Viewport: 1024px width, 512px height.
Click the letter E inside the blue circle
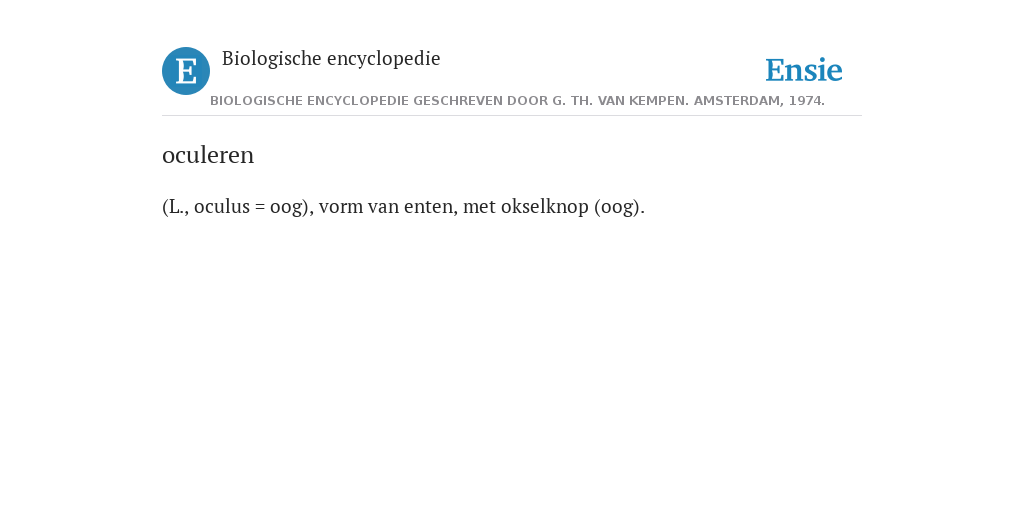pyautogui.click(x=186, y=71)
